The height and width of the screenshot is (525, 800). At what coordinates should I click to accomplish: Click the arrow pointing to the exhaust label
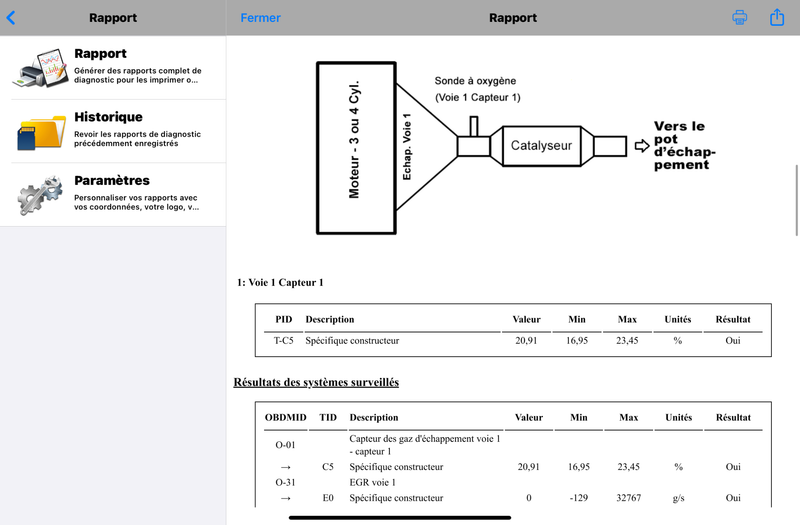pos(641,146)
